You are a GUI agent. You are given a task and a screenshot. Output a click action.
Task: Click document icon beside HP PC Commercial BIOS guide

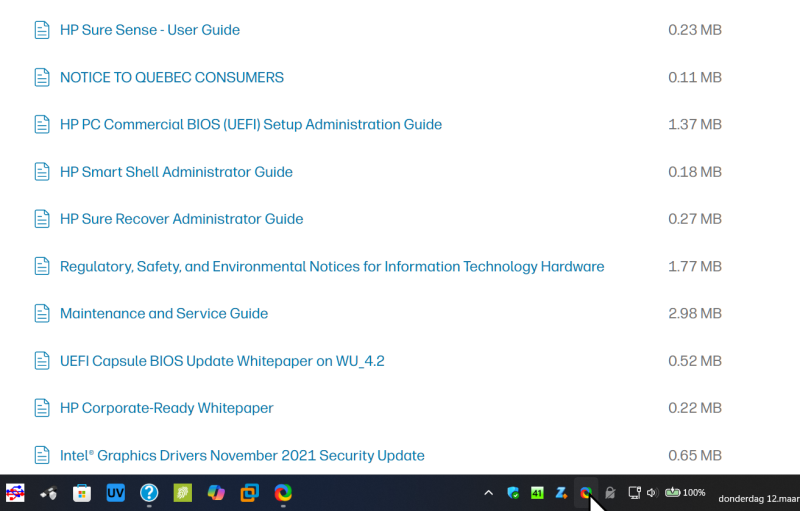tap(42, 124)
